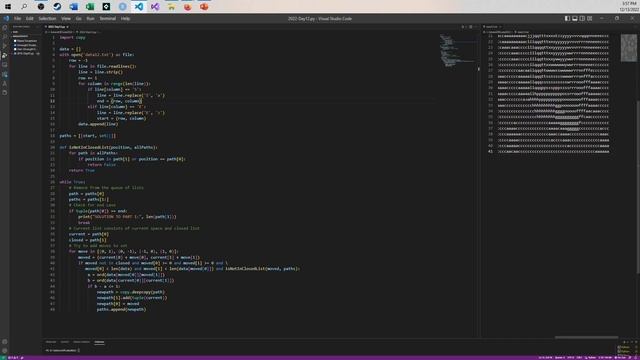Screen dimensions: 640x360
Task: Close the input.txt tab
Action: click(x=500, y=27)
